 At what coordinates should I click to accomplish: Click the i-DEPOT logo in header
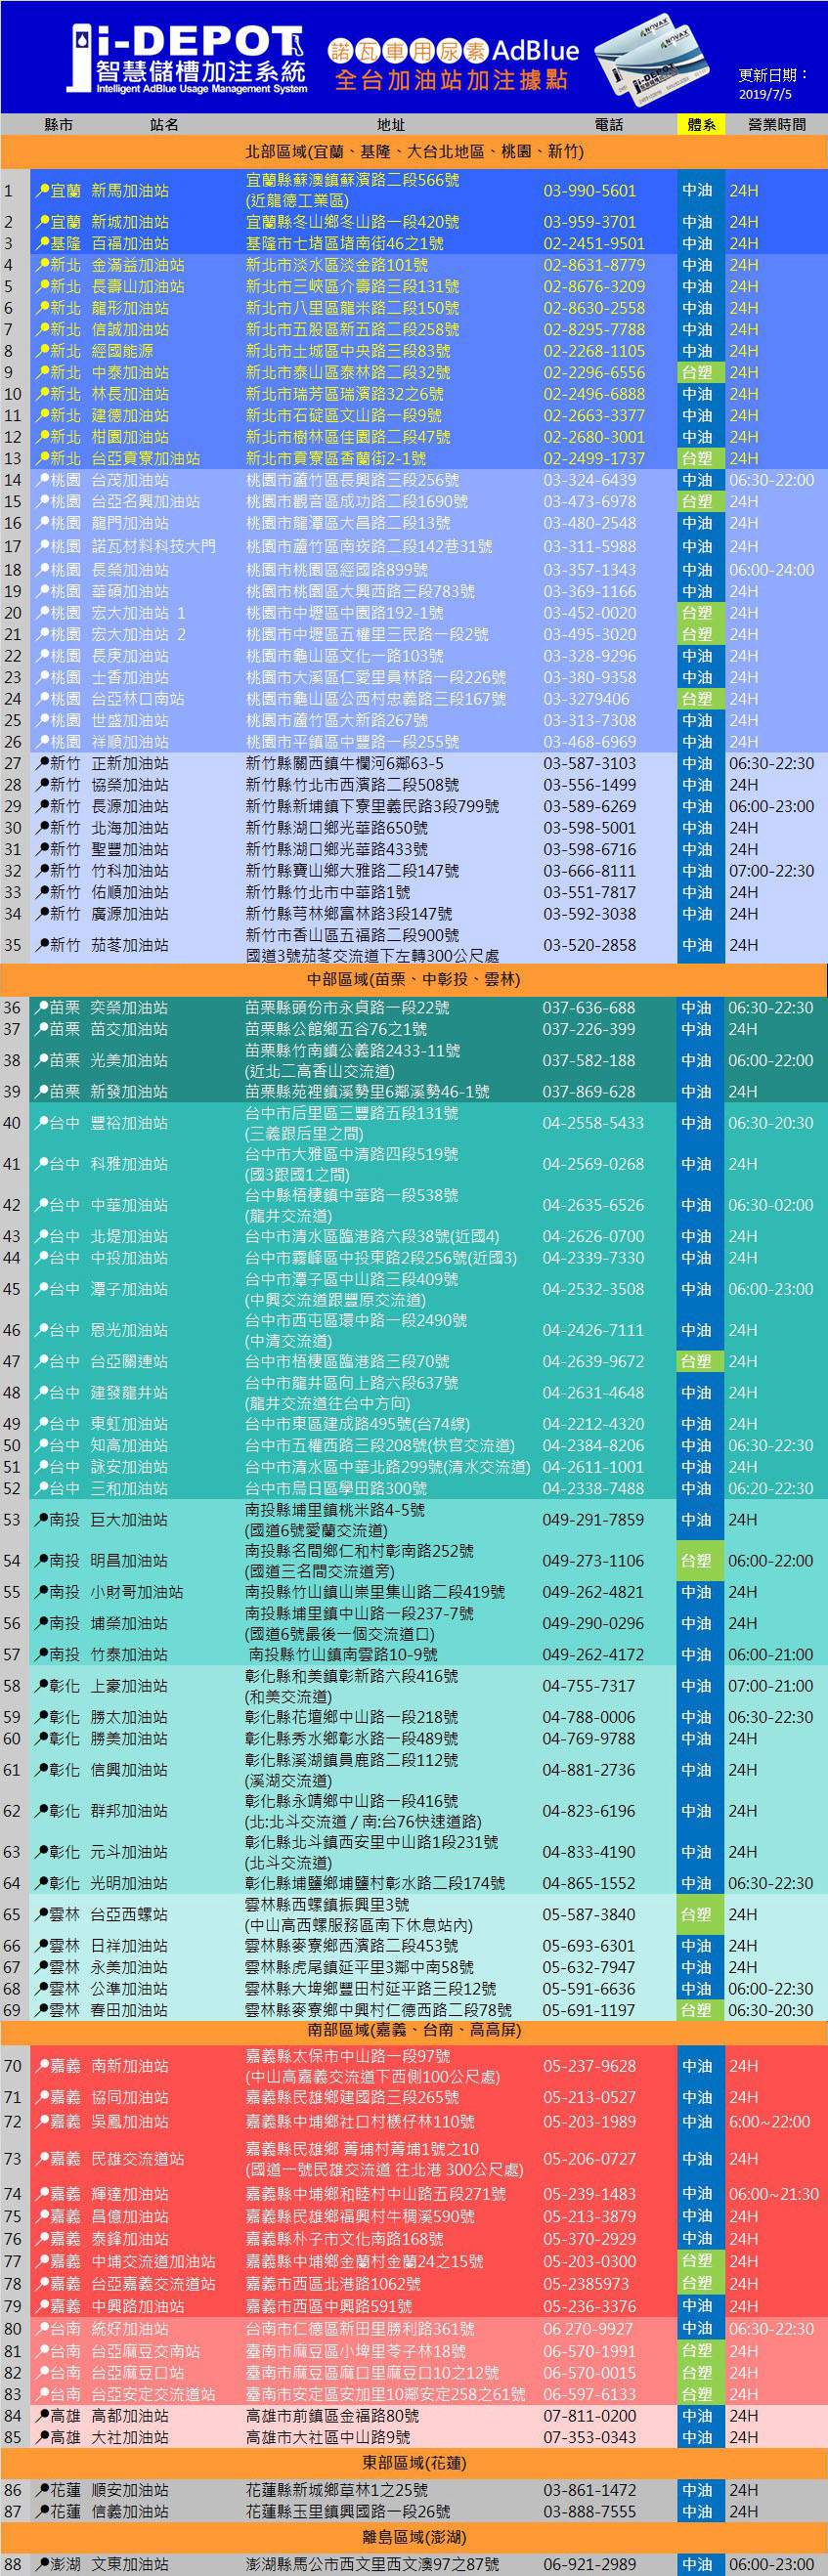pyautogui.click(x=187, y=58)
